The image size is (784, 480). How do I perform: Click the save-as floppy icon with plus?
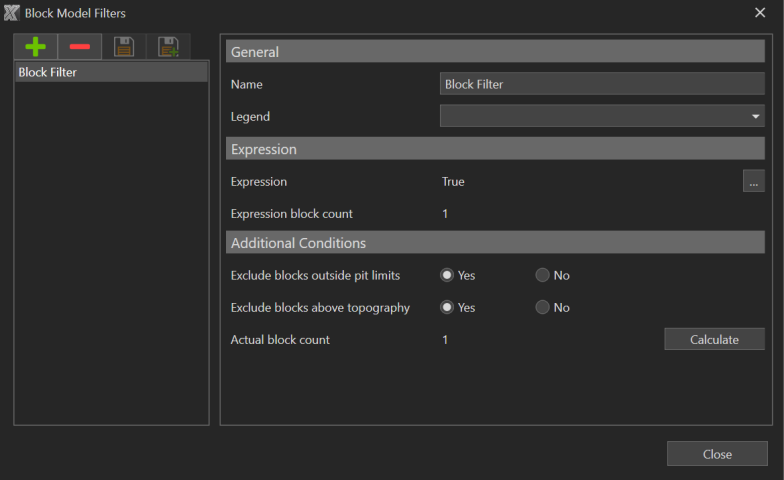[x=168, y=47]
